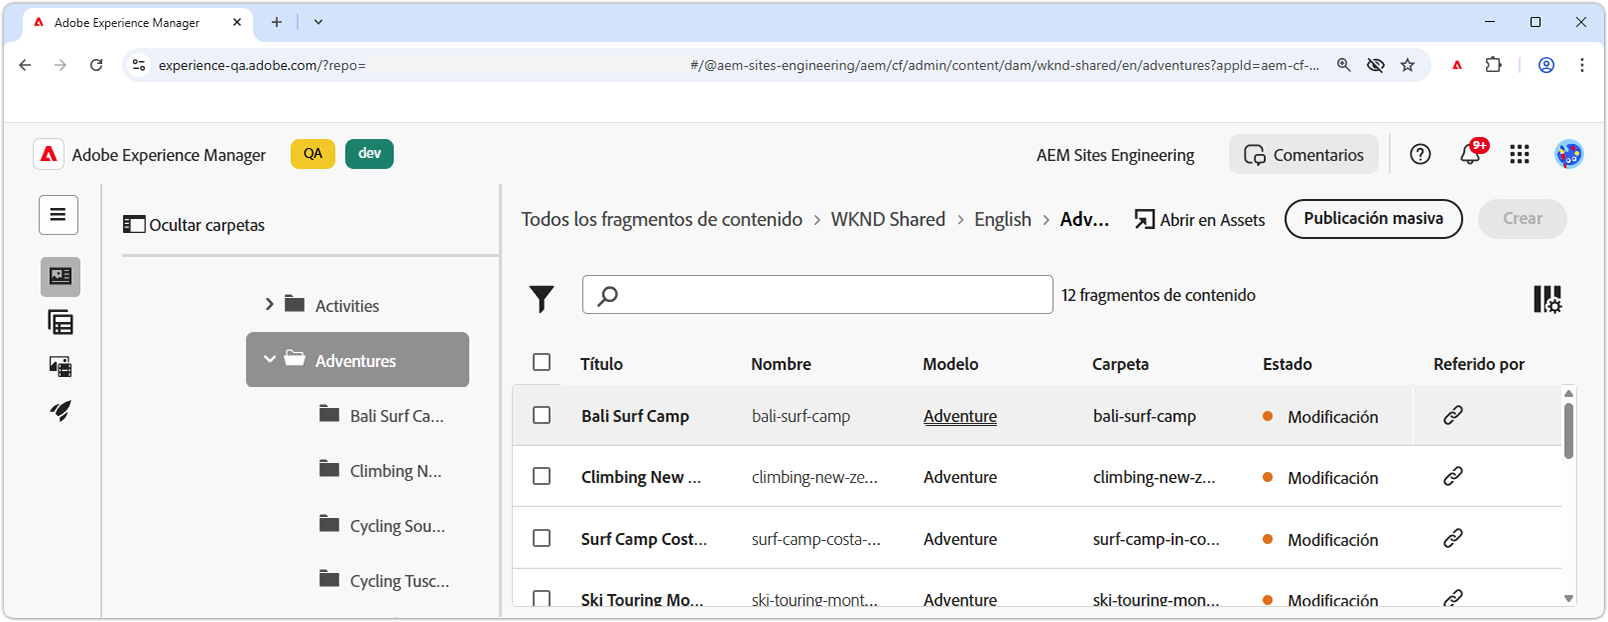Viewport: 1608px width, 622px height.
Task: Select the Adventures folder in tree
Action: coord(357,360)
